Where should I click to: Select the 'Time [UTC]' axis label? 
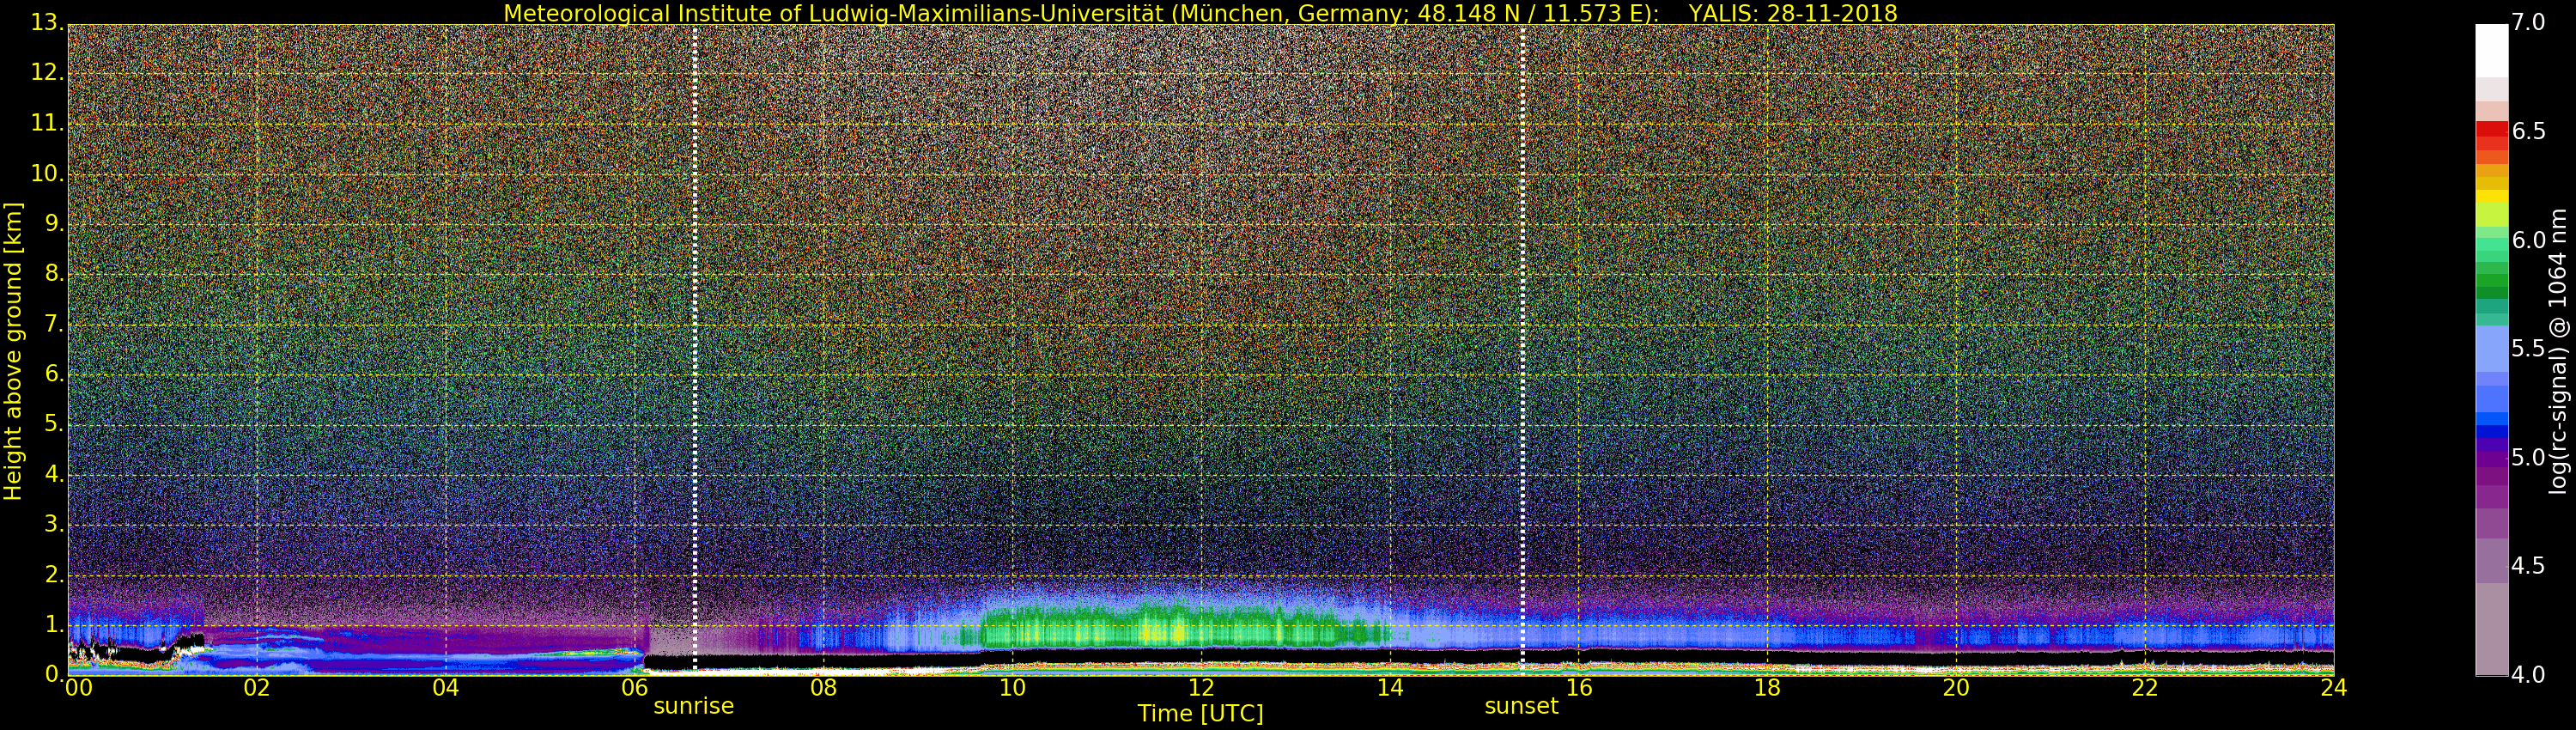[1200, 714]
